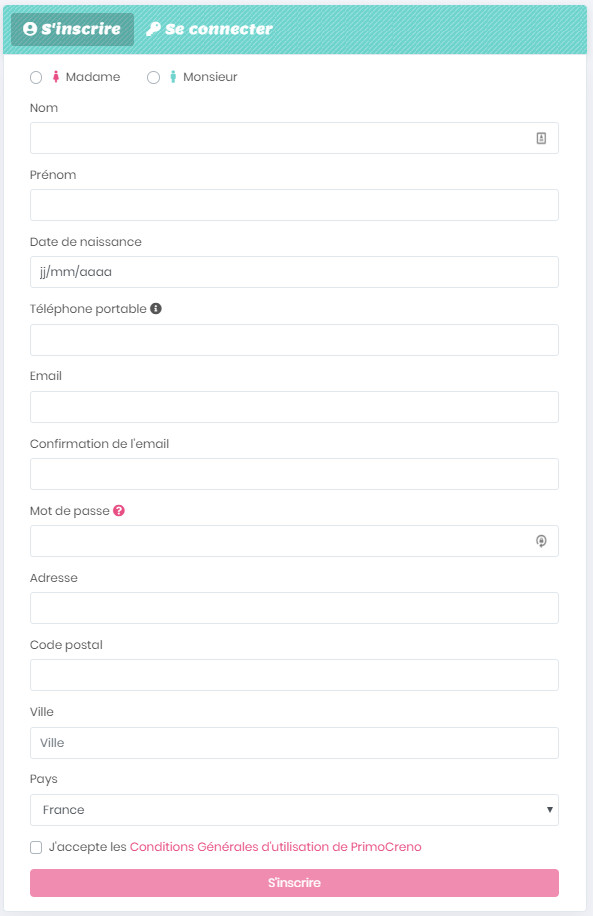
Task: Click the contact card icon in Nom field
Action: [x=541, y=138]
